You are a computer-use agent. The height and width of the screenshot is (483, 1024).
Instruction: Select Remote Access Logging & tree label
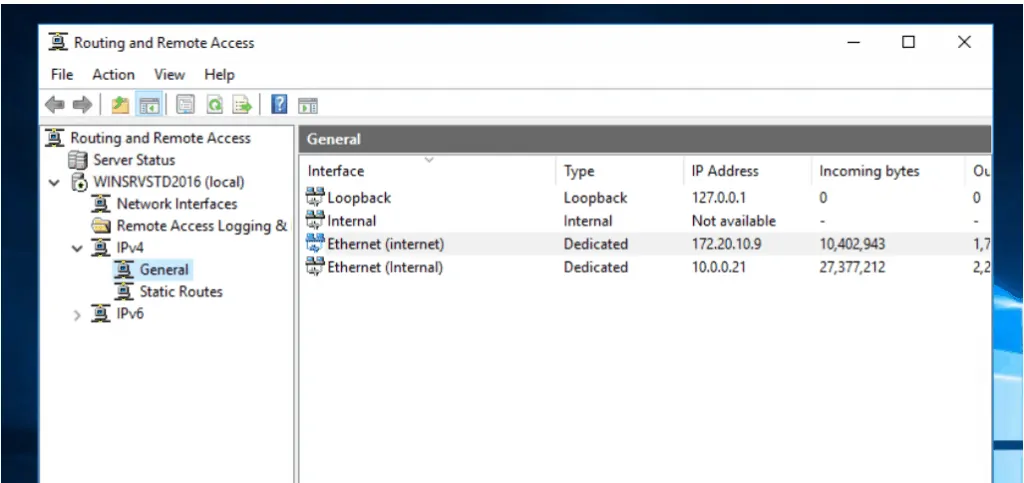[x=202, y=226]
